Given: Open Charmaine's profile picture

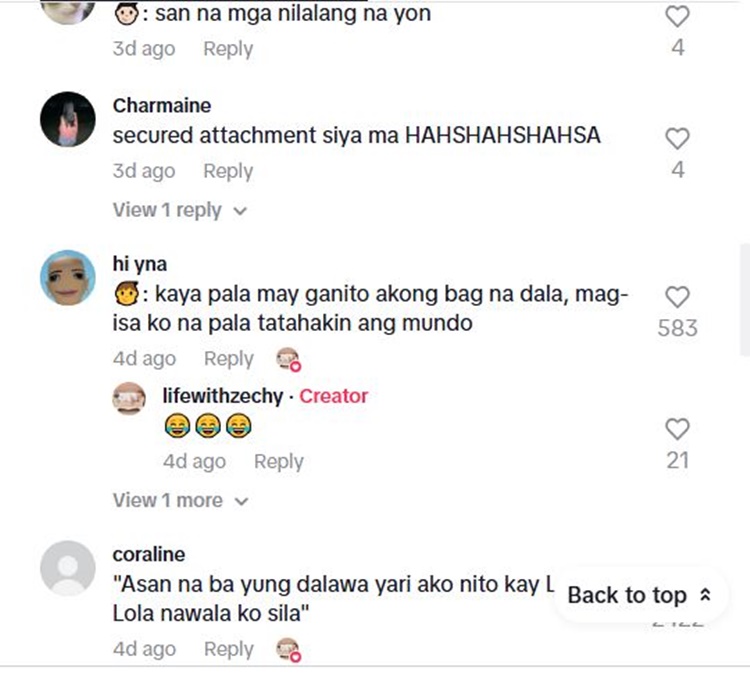Looking at the screenshot, I should click(x=68, y=119).
